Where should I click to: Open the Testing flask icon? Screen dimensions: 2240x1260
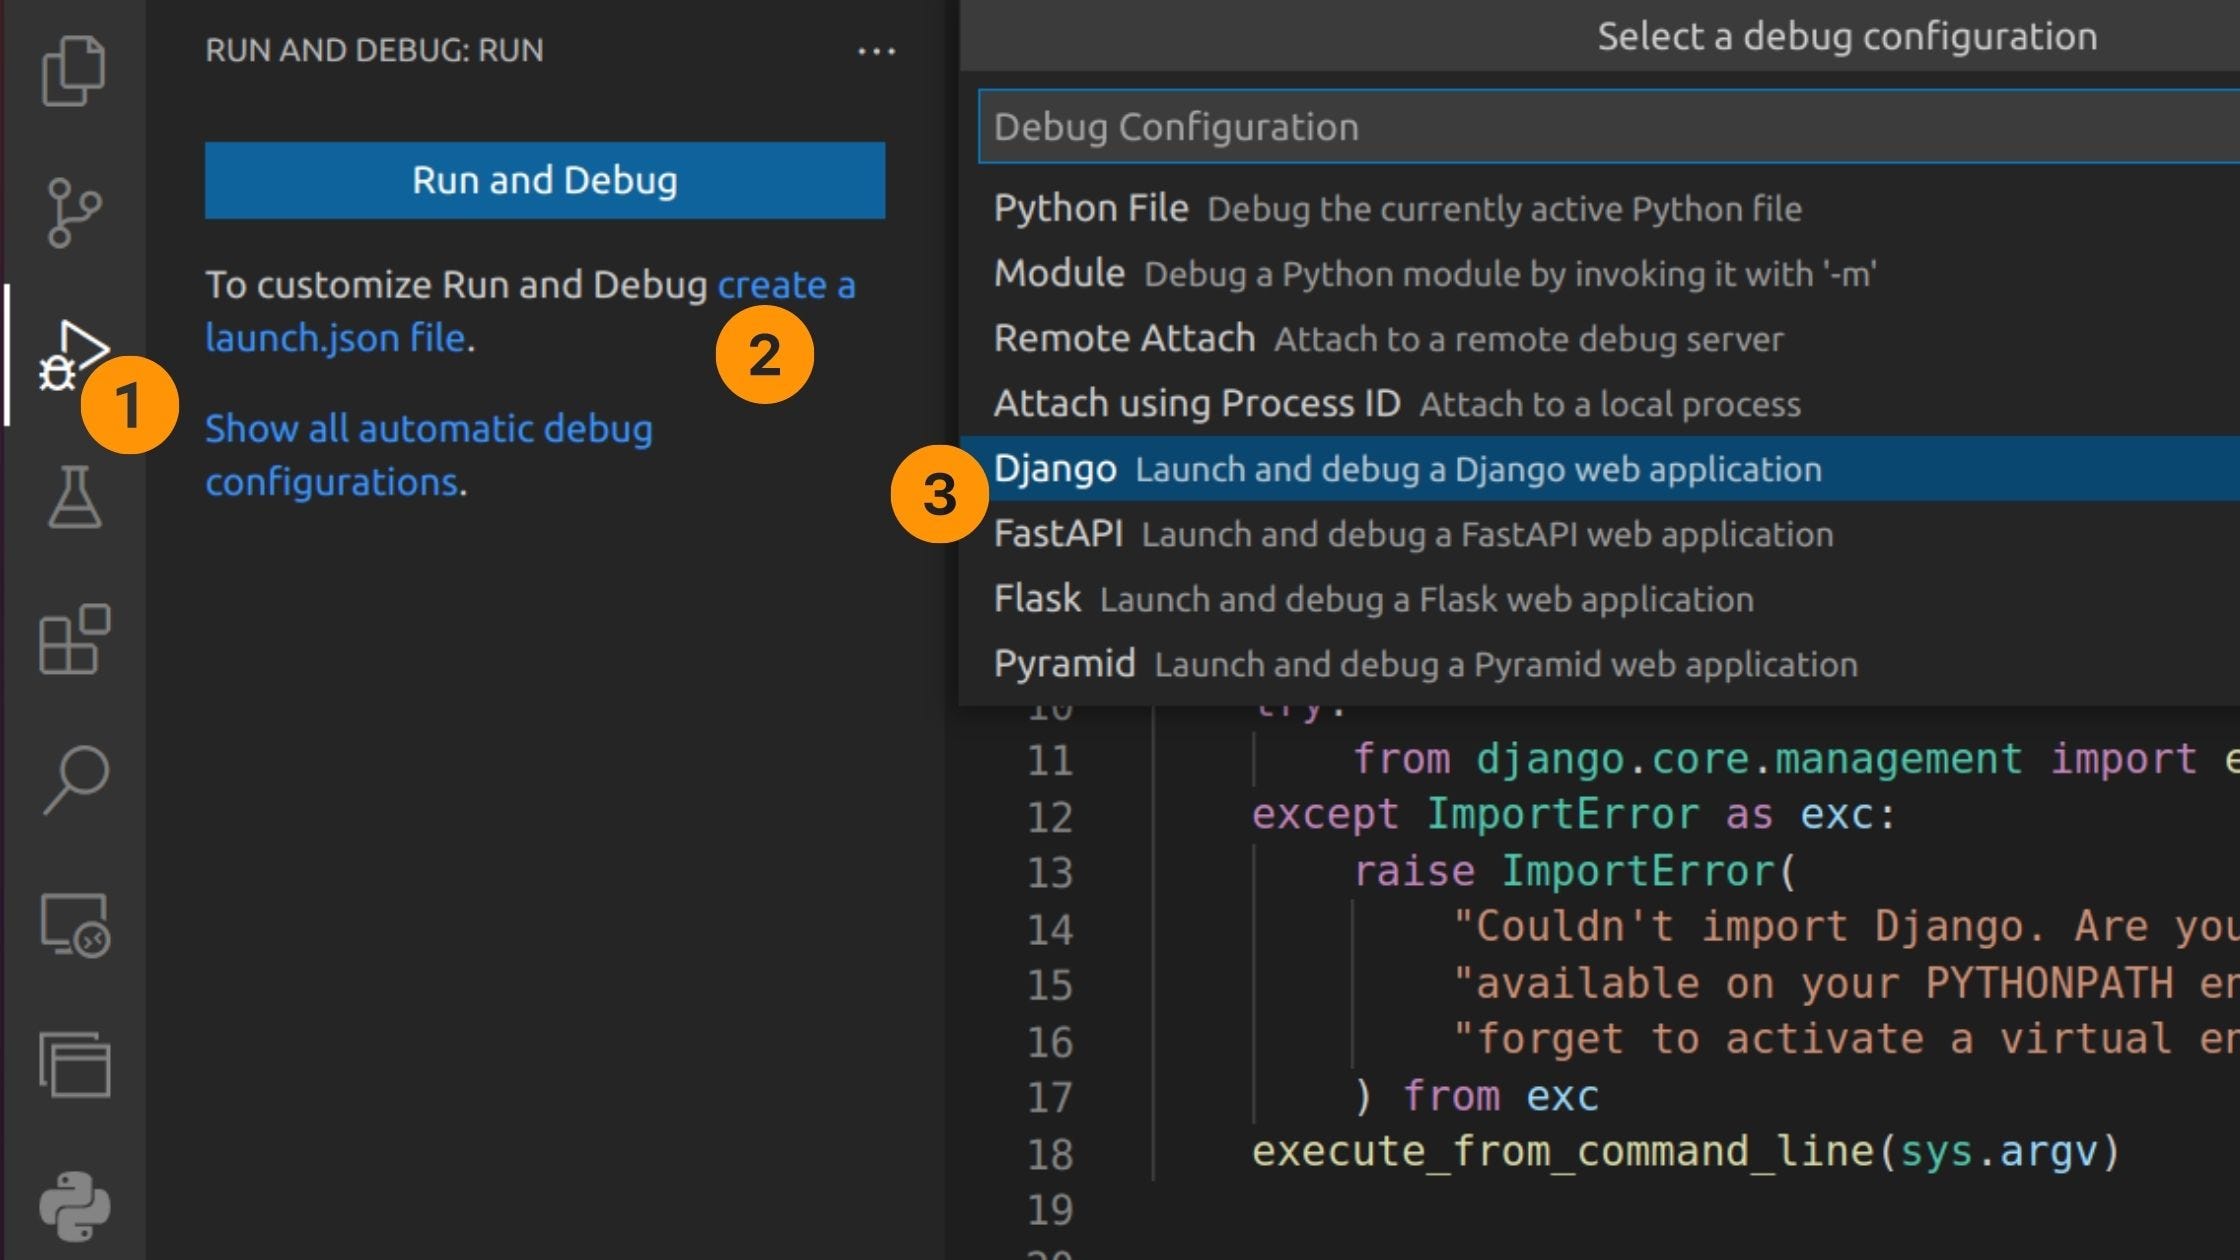pyautogui.click(x=74, y=497)
